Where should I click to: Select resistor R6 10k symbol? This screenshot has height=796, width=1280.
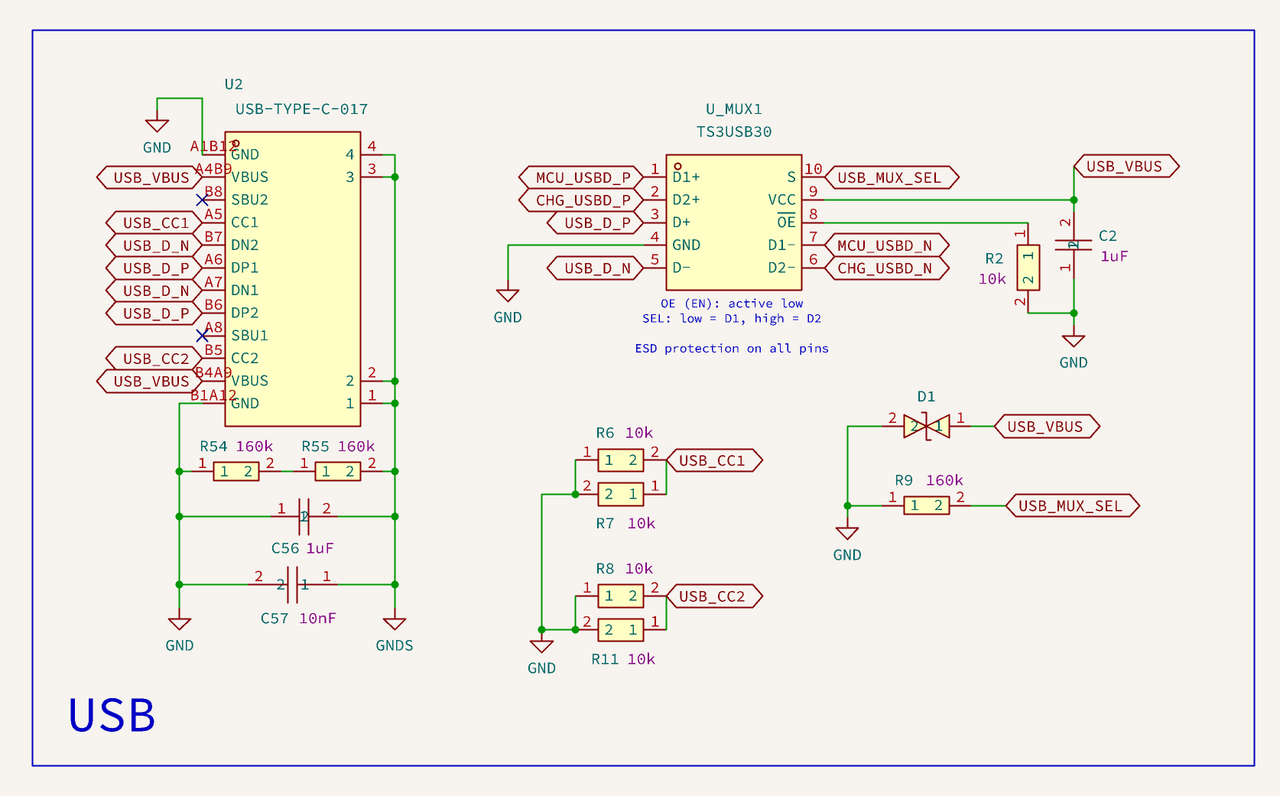coord(623,459)
